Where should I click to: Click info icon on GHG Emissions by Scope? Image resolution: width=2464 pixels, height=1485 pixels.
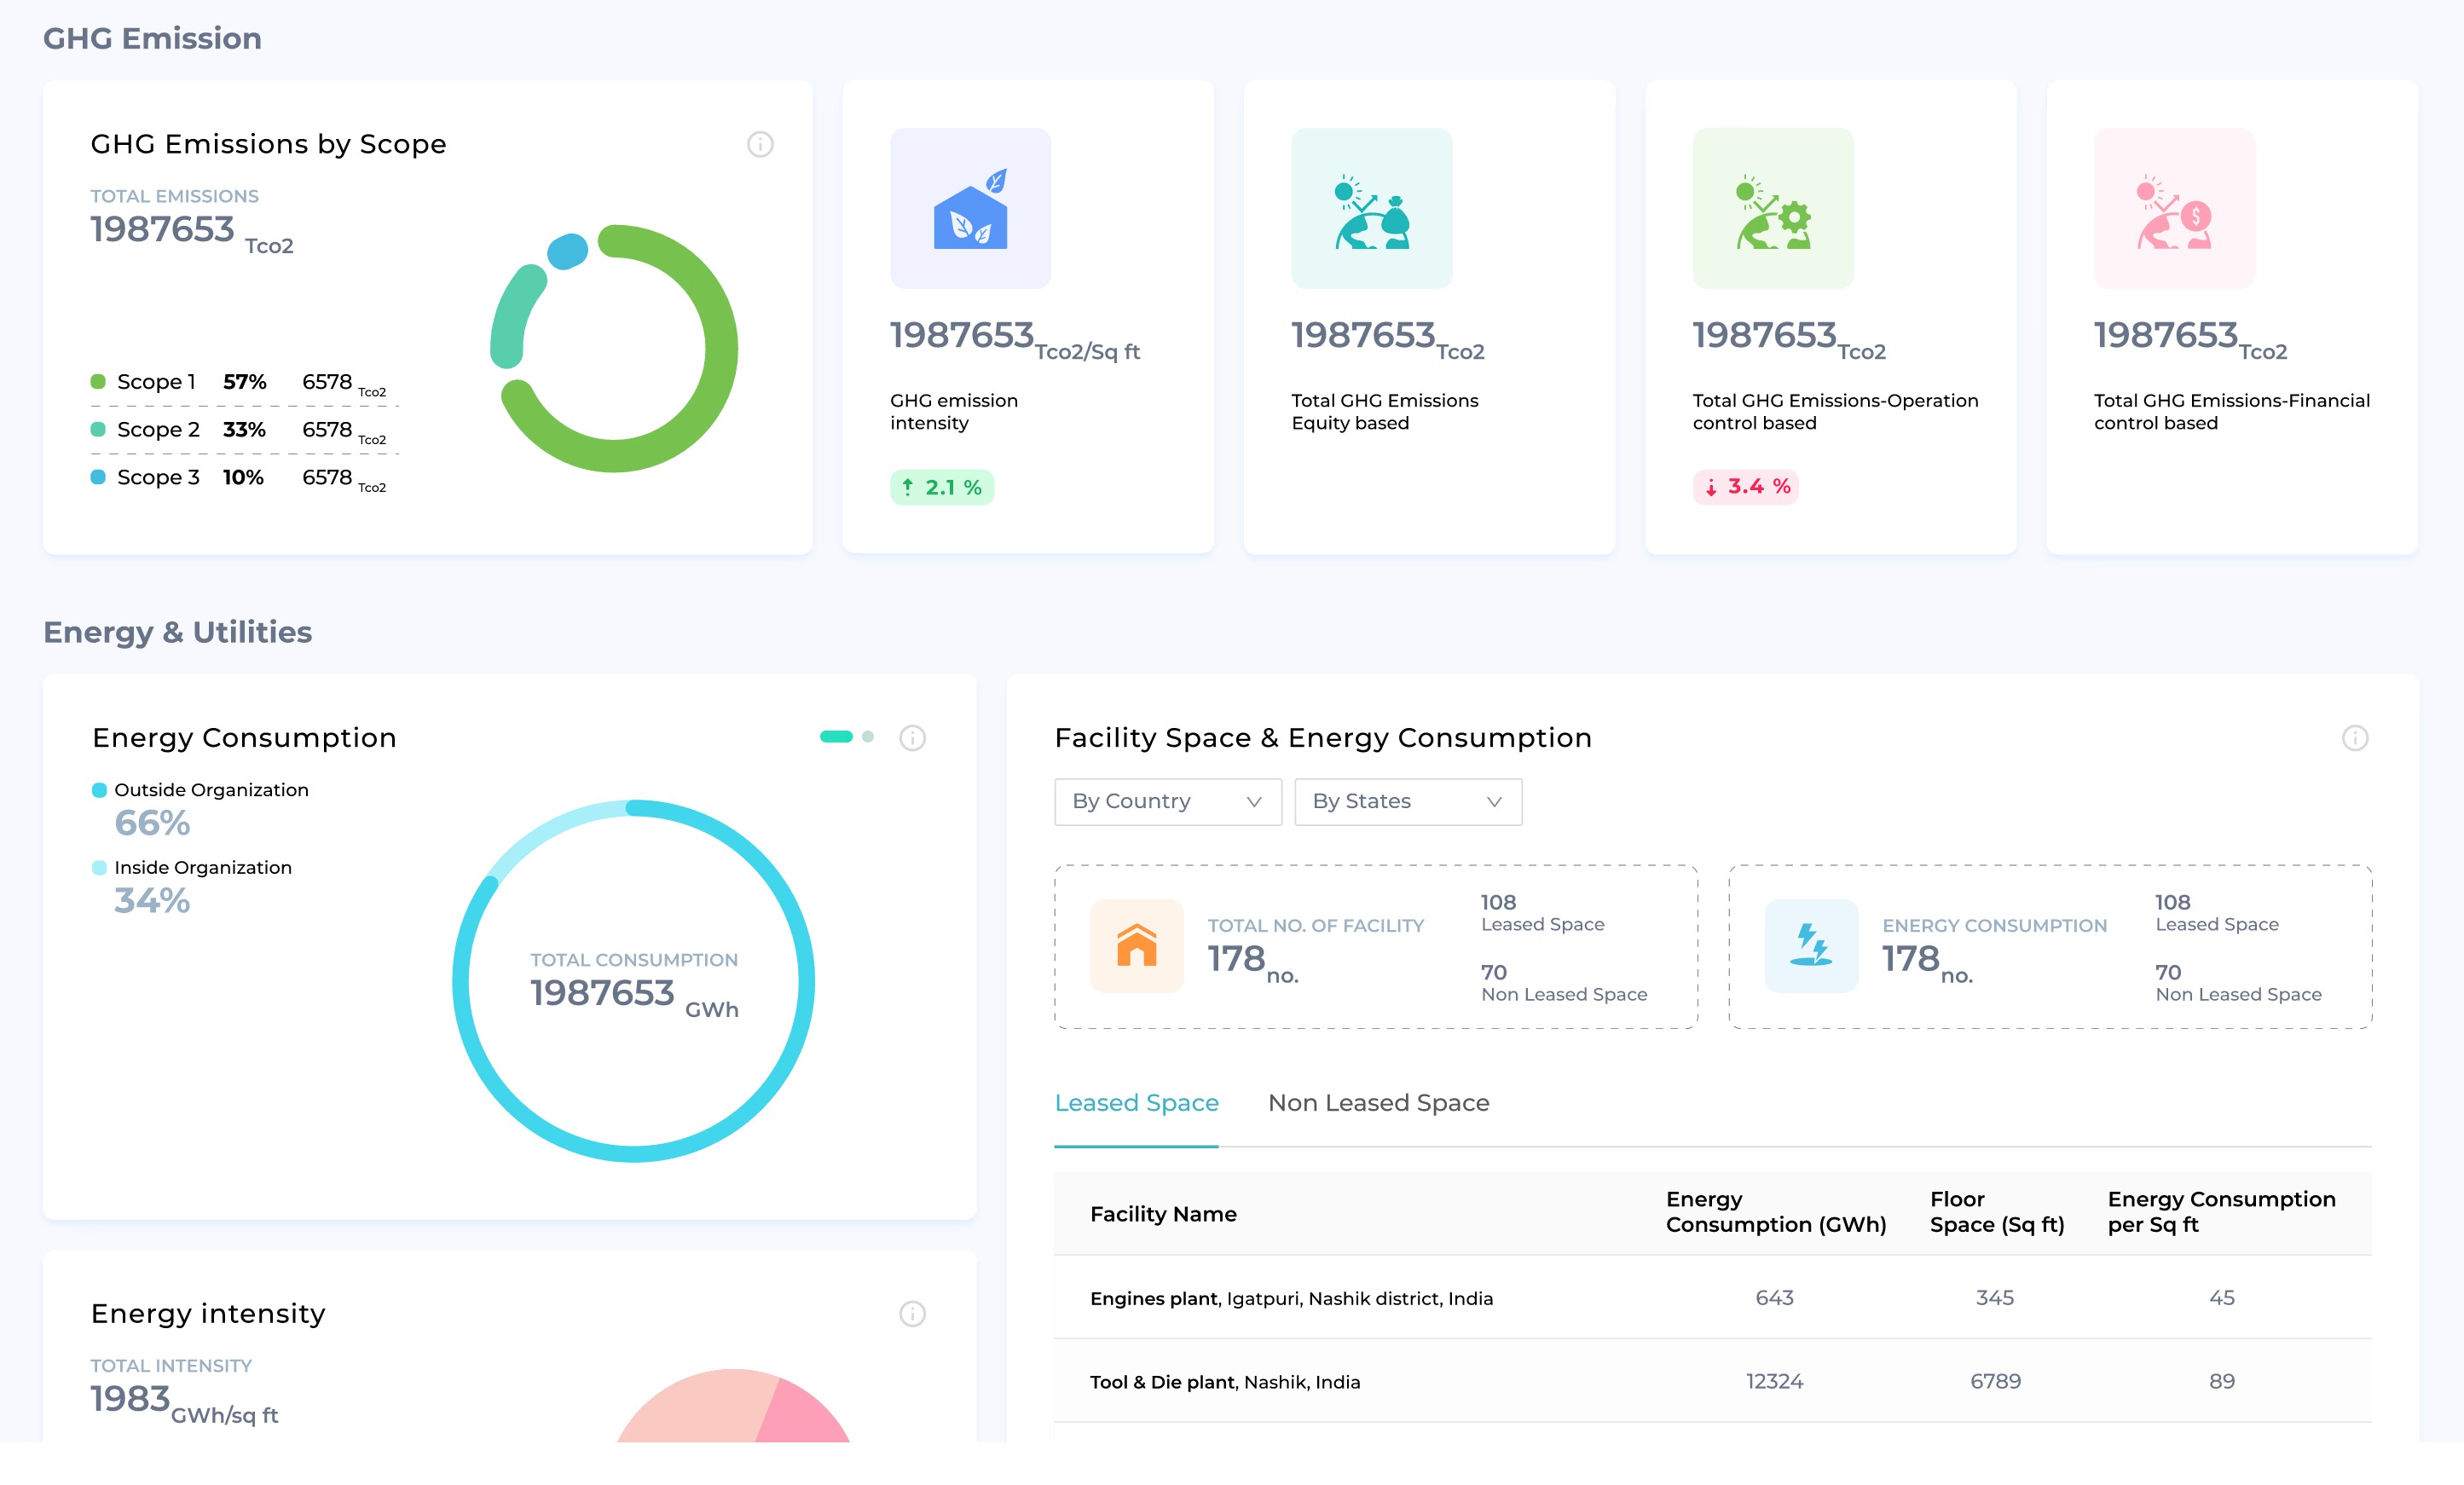(x=760, y=144)
